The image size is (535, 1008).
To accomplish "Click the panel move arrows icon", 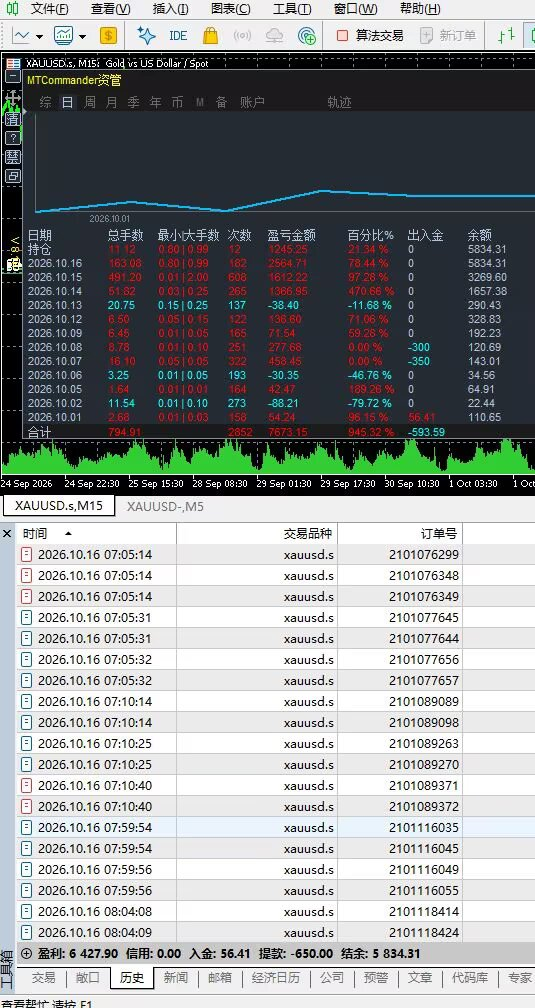I will point(13,98).
